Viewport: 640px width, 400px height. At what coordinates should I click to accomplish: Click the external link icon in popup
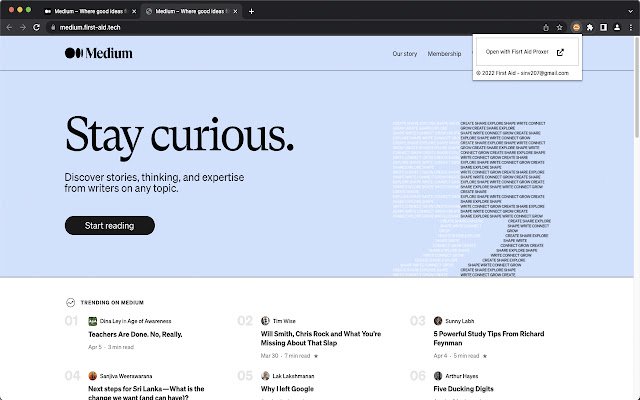pos(560,52)
